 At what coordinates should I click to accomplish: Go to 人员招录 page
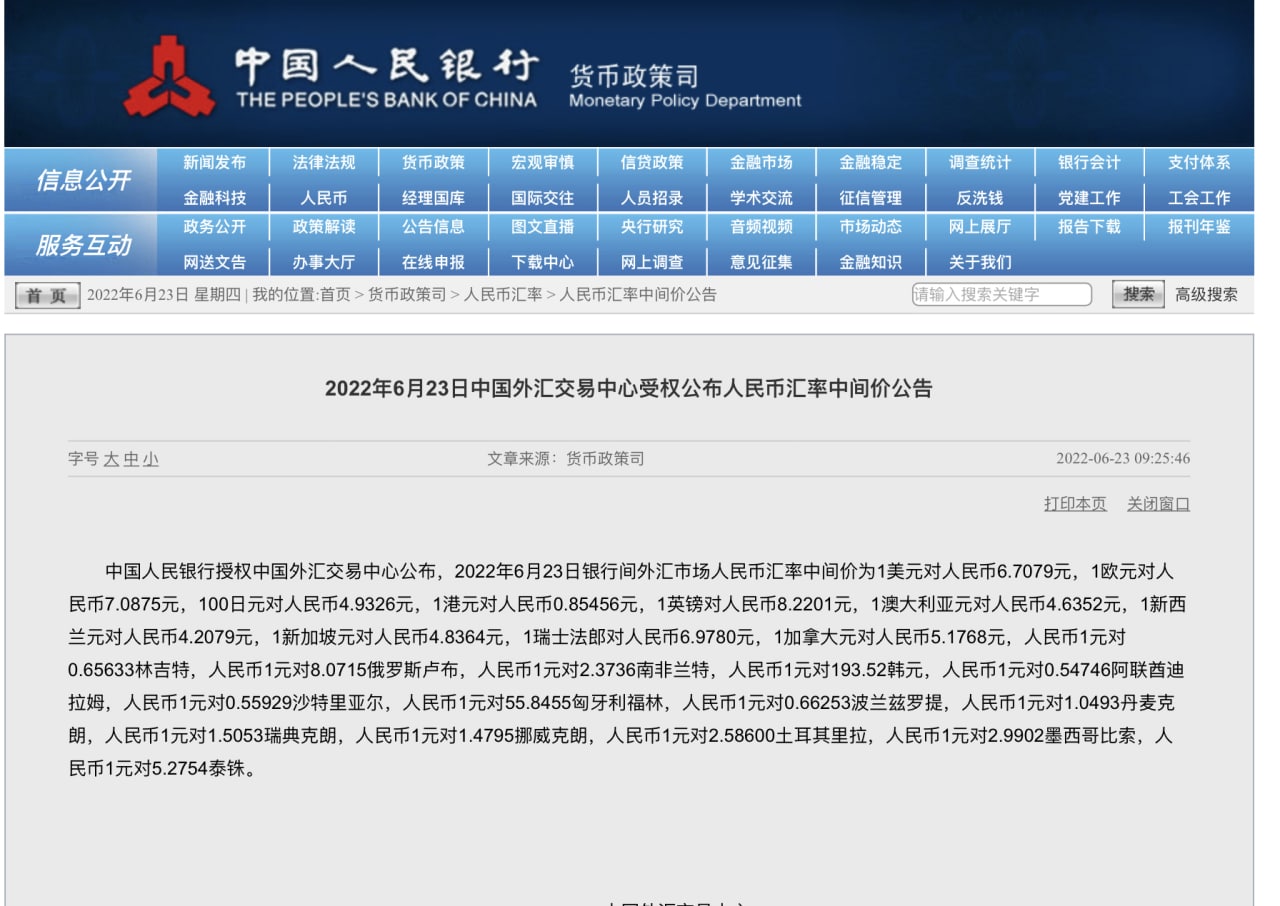click(x=652, y=198)
